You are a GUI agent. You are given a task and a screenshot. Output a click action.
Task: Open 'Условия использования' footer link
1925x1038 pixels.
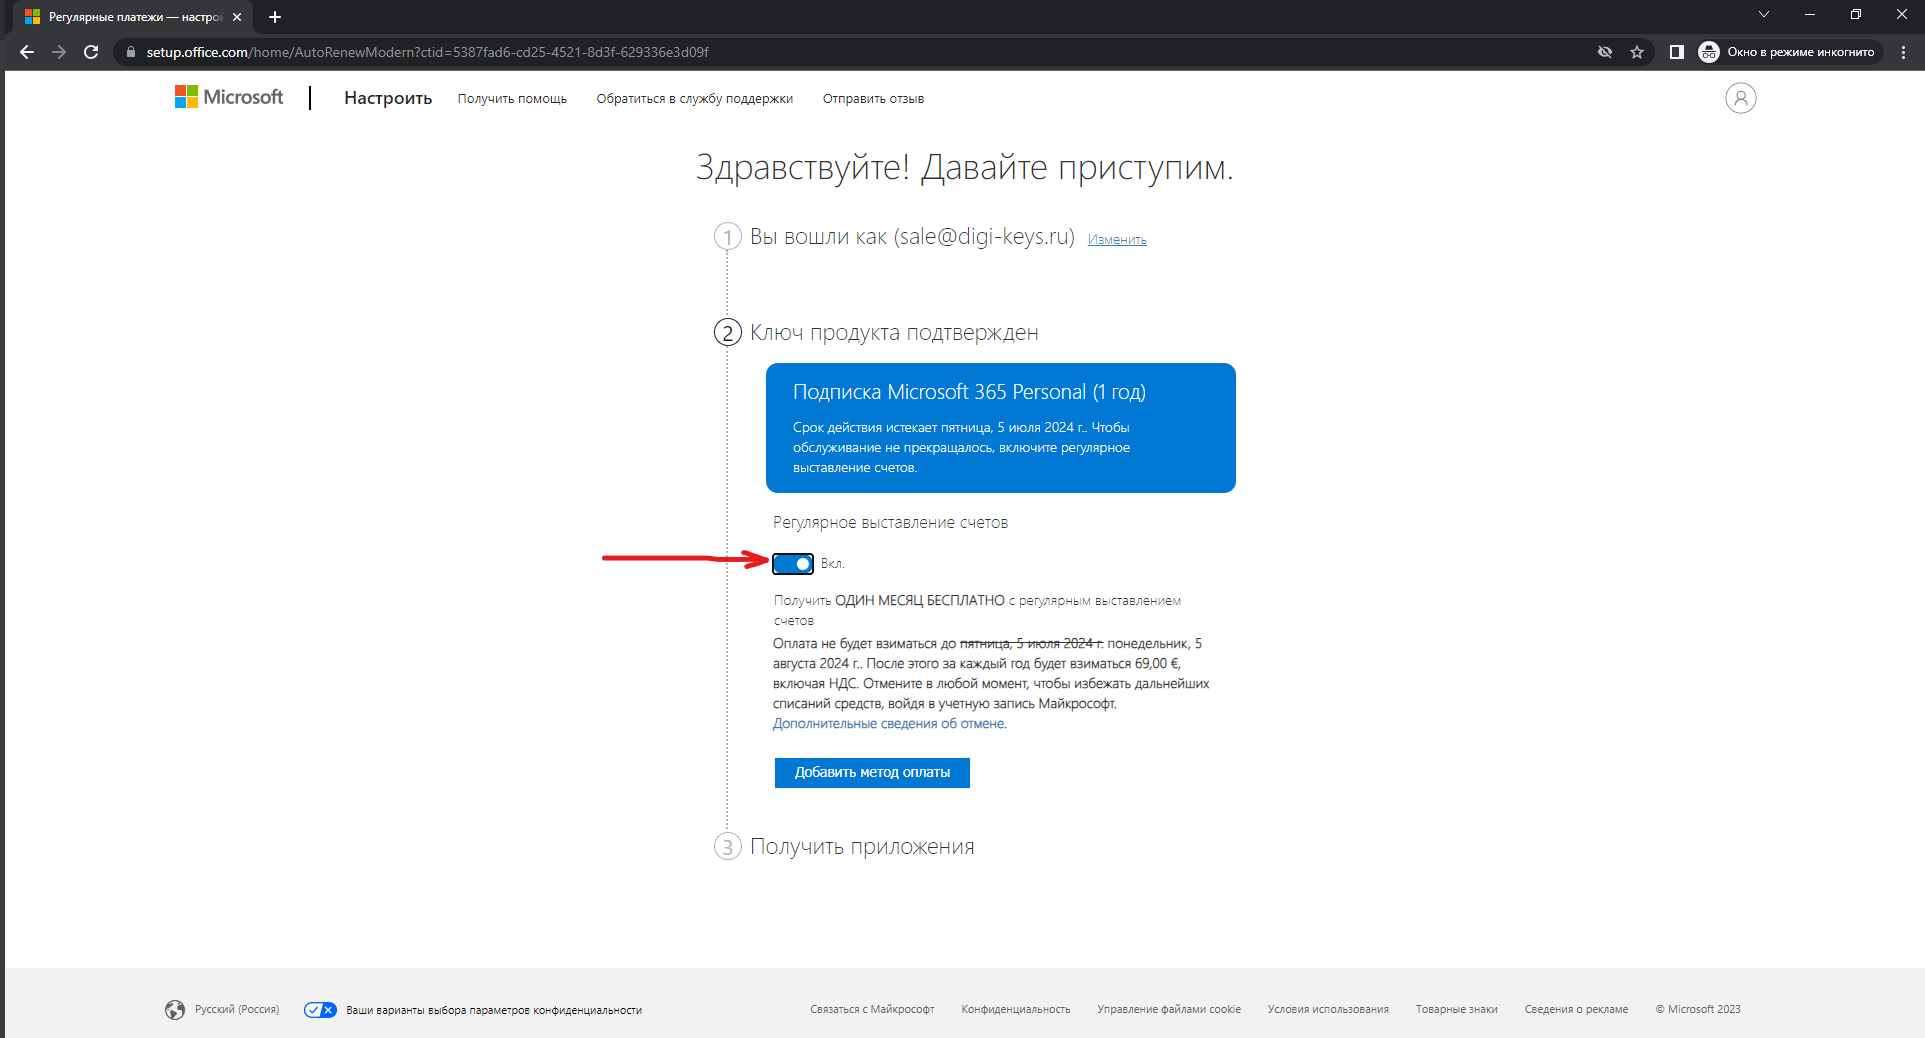pos(1328,1010)
